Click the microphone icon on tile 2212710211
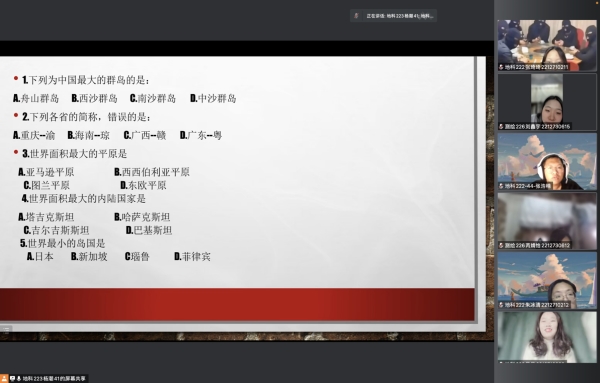Image resolution: width=600 pixels, height=383 pixels. 501,67
